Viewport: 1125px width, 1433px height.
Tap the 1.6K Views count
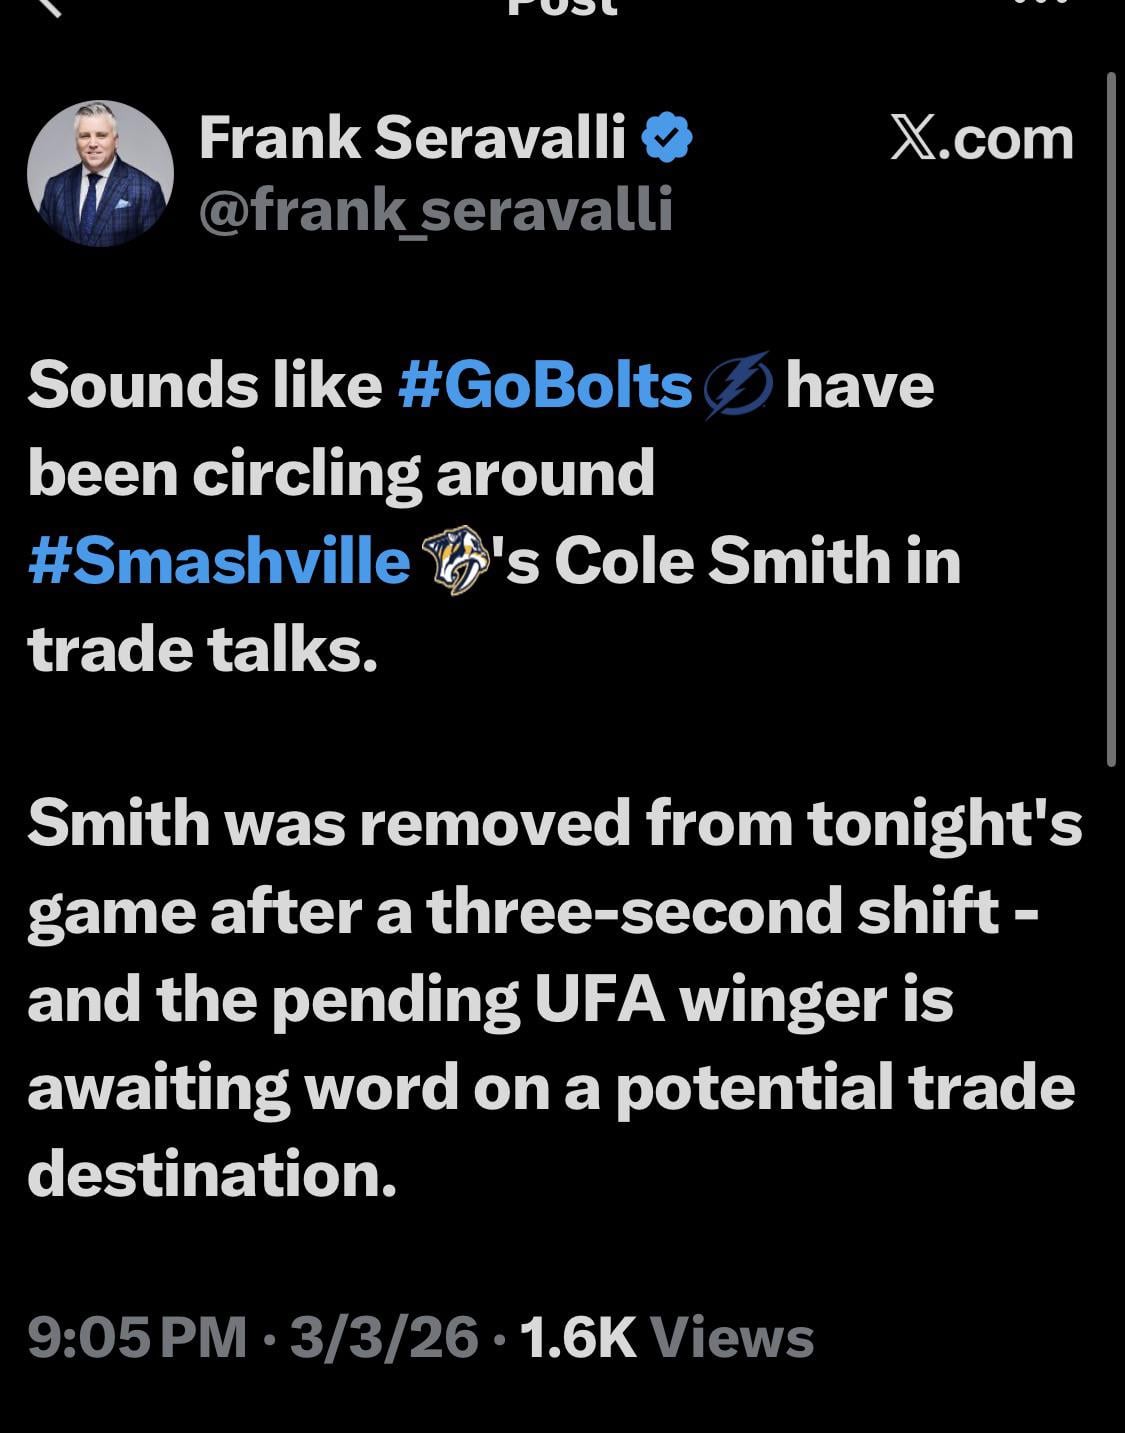click(x=666, y=1337)
